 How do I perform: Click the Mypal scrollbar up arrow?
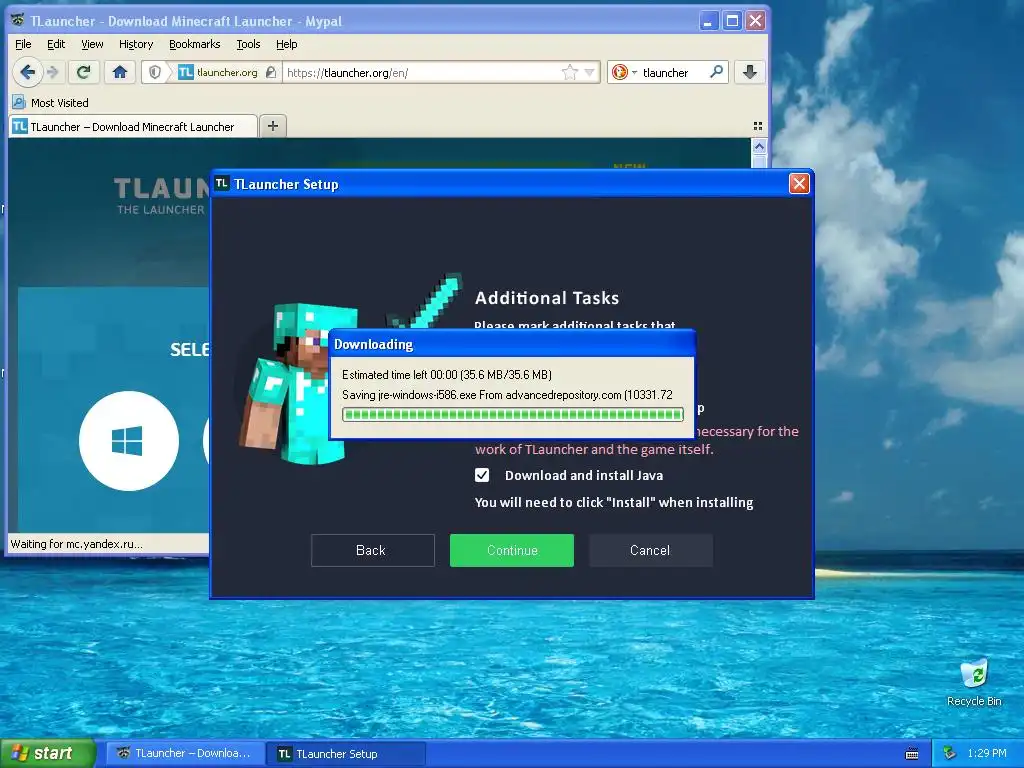click(759, 146)
